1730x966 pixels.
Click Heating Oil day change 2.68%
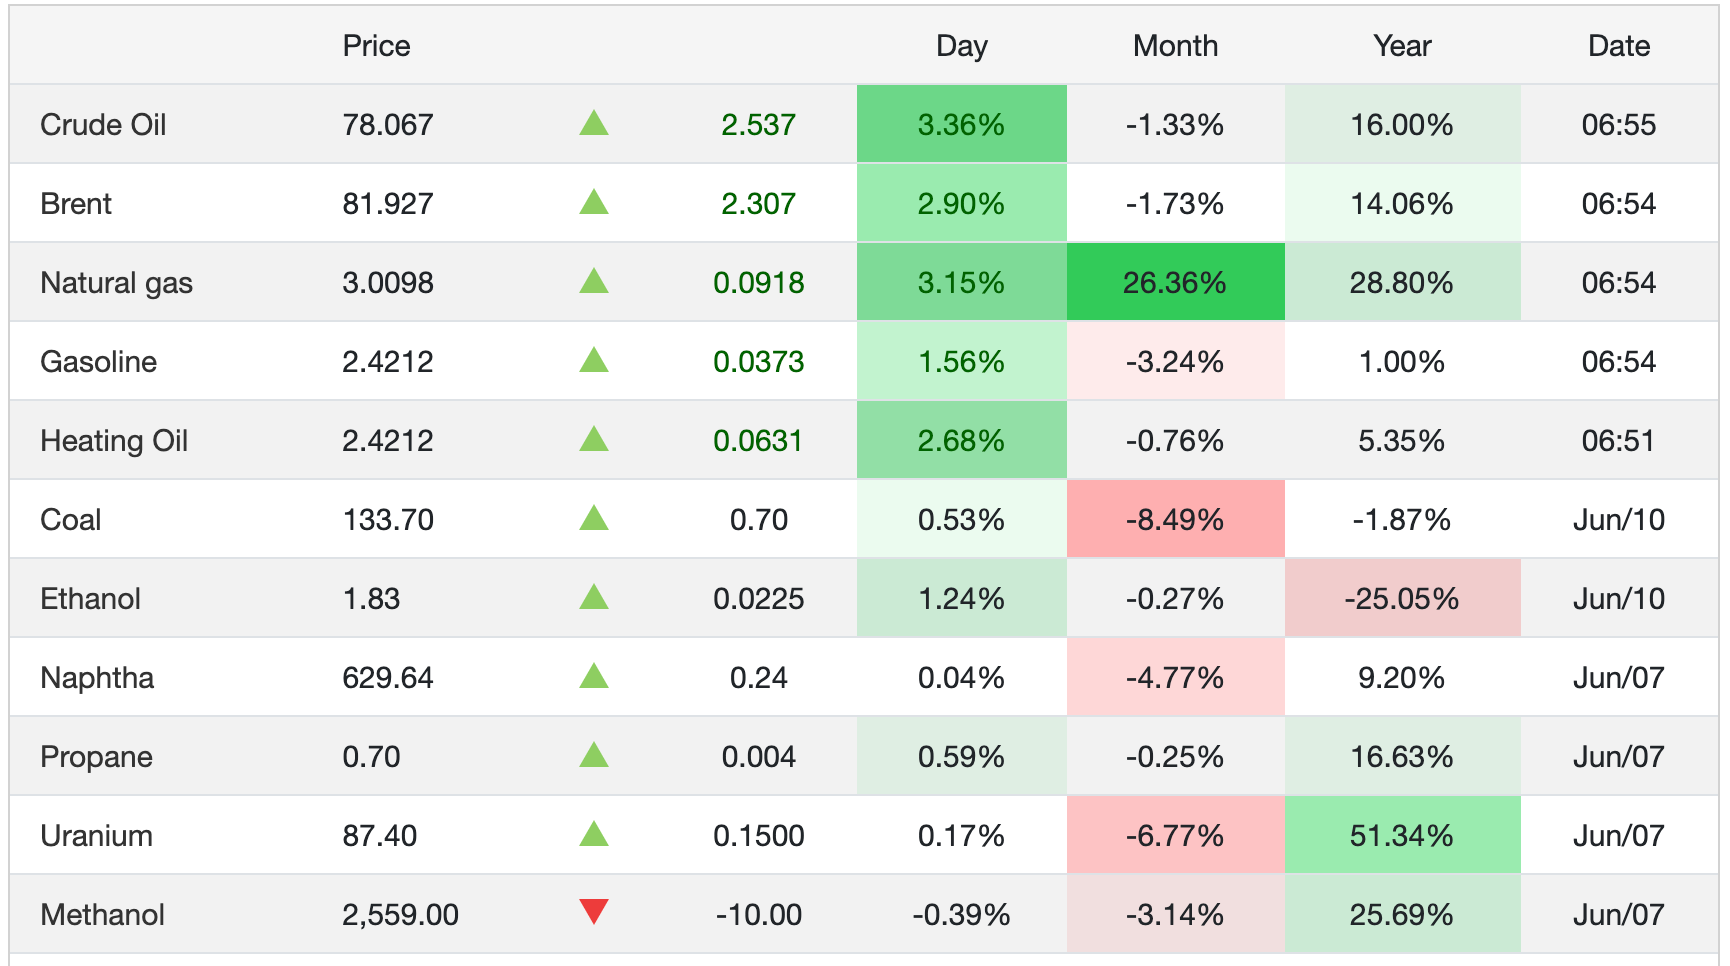(961, 441)
